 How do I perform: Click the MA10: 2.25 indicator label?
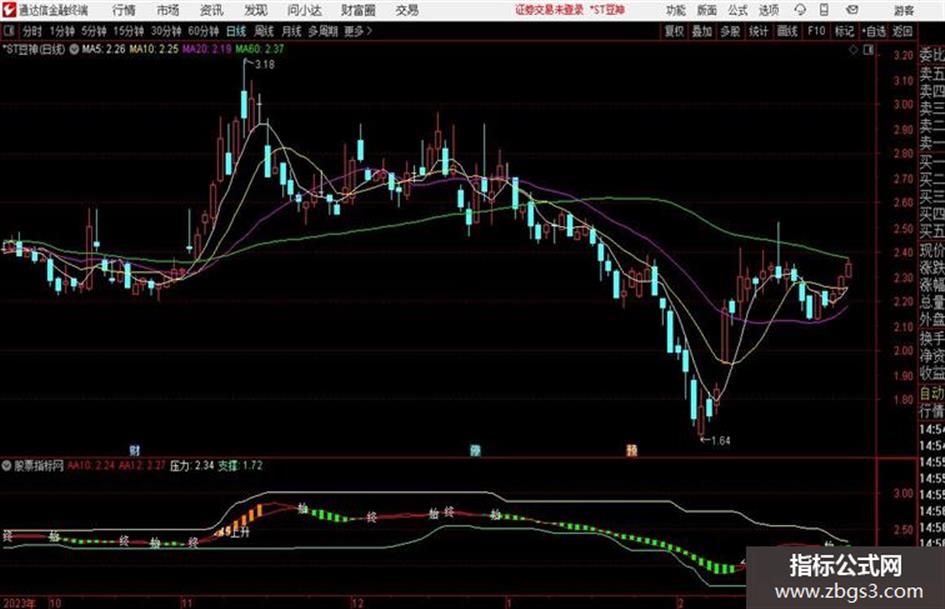(154, 49)
